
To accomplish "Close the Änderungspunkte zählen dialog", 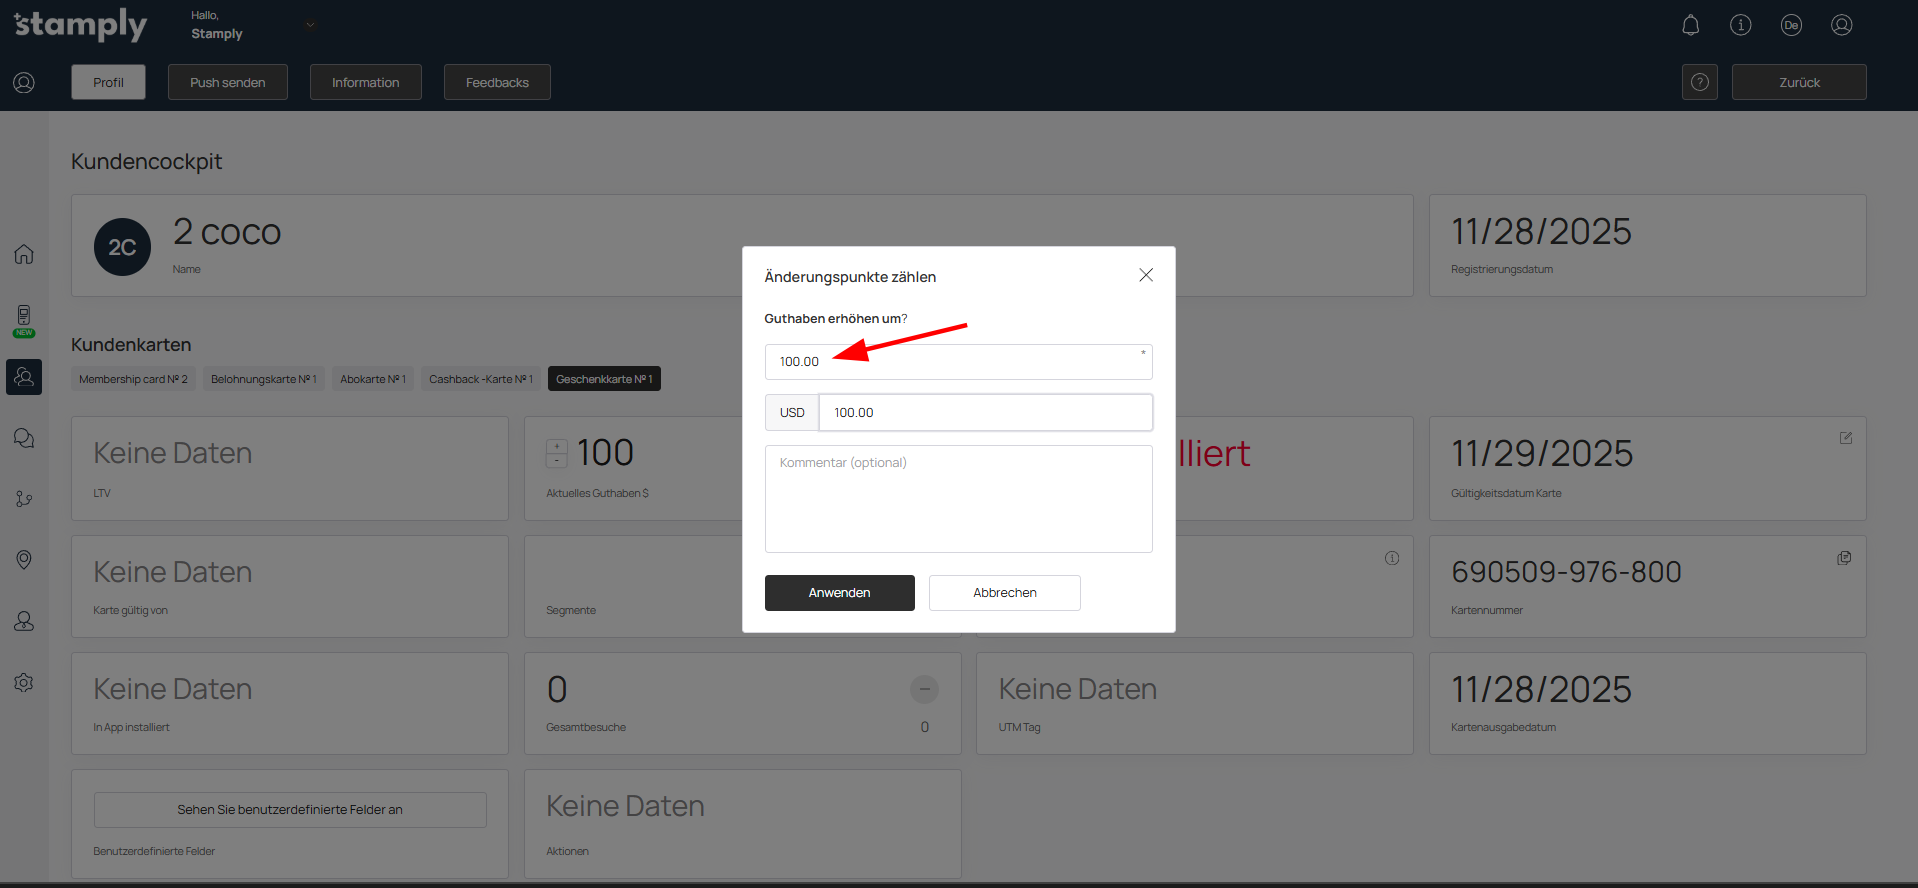I will [1146, 275].
